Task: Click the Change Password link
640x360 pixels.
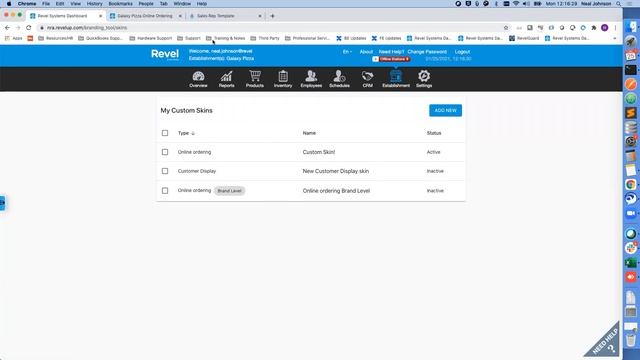Action: pyautogui.click(x=427, y=52)
